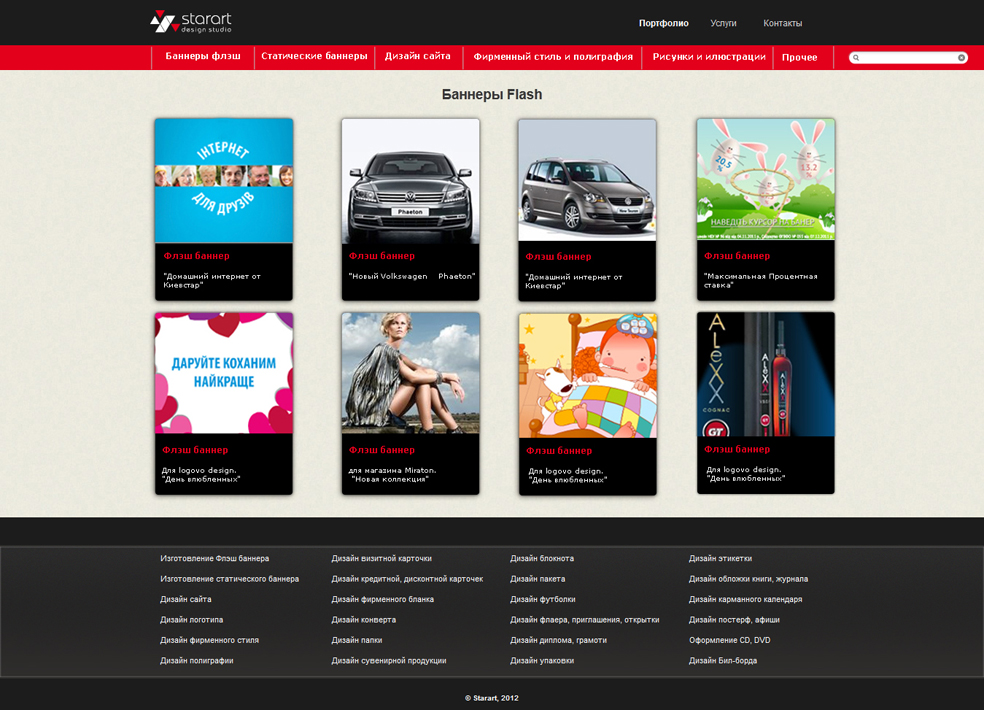
Task: Open footer link Дизайн футболки
Action: [x=543, y=599]
